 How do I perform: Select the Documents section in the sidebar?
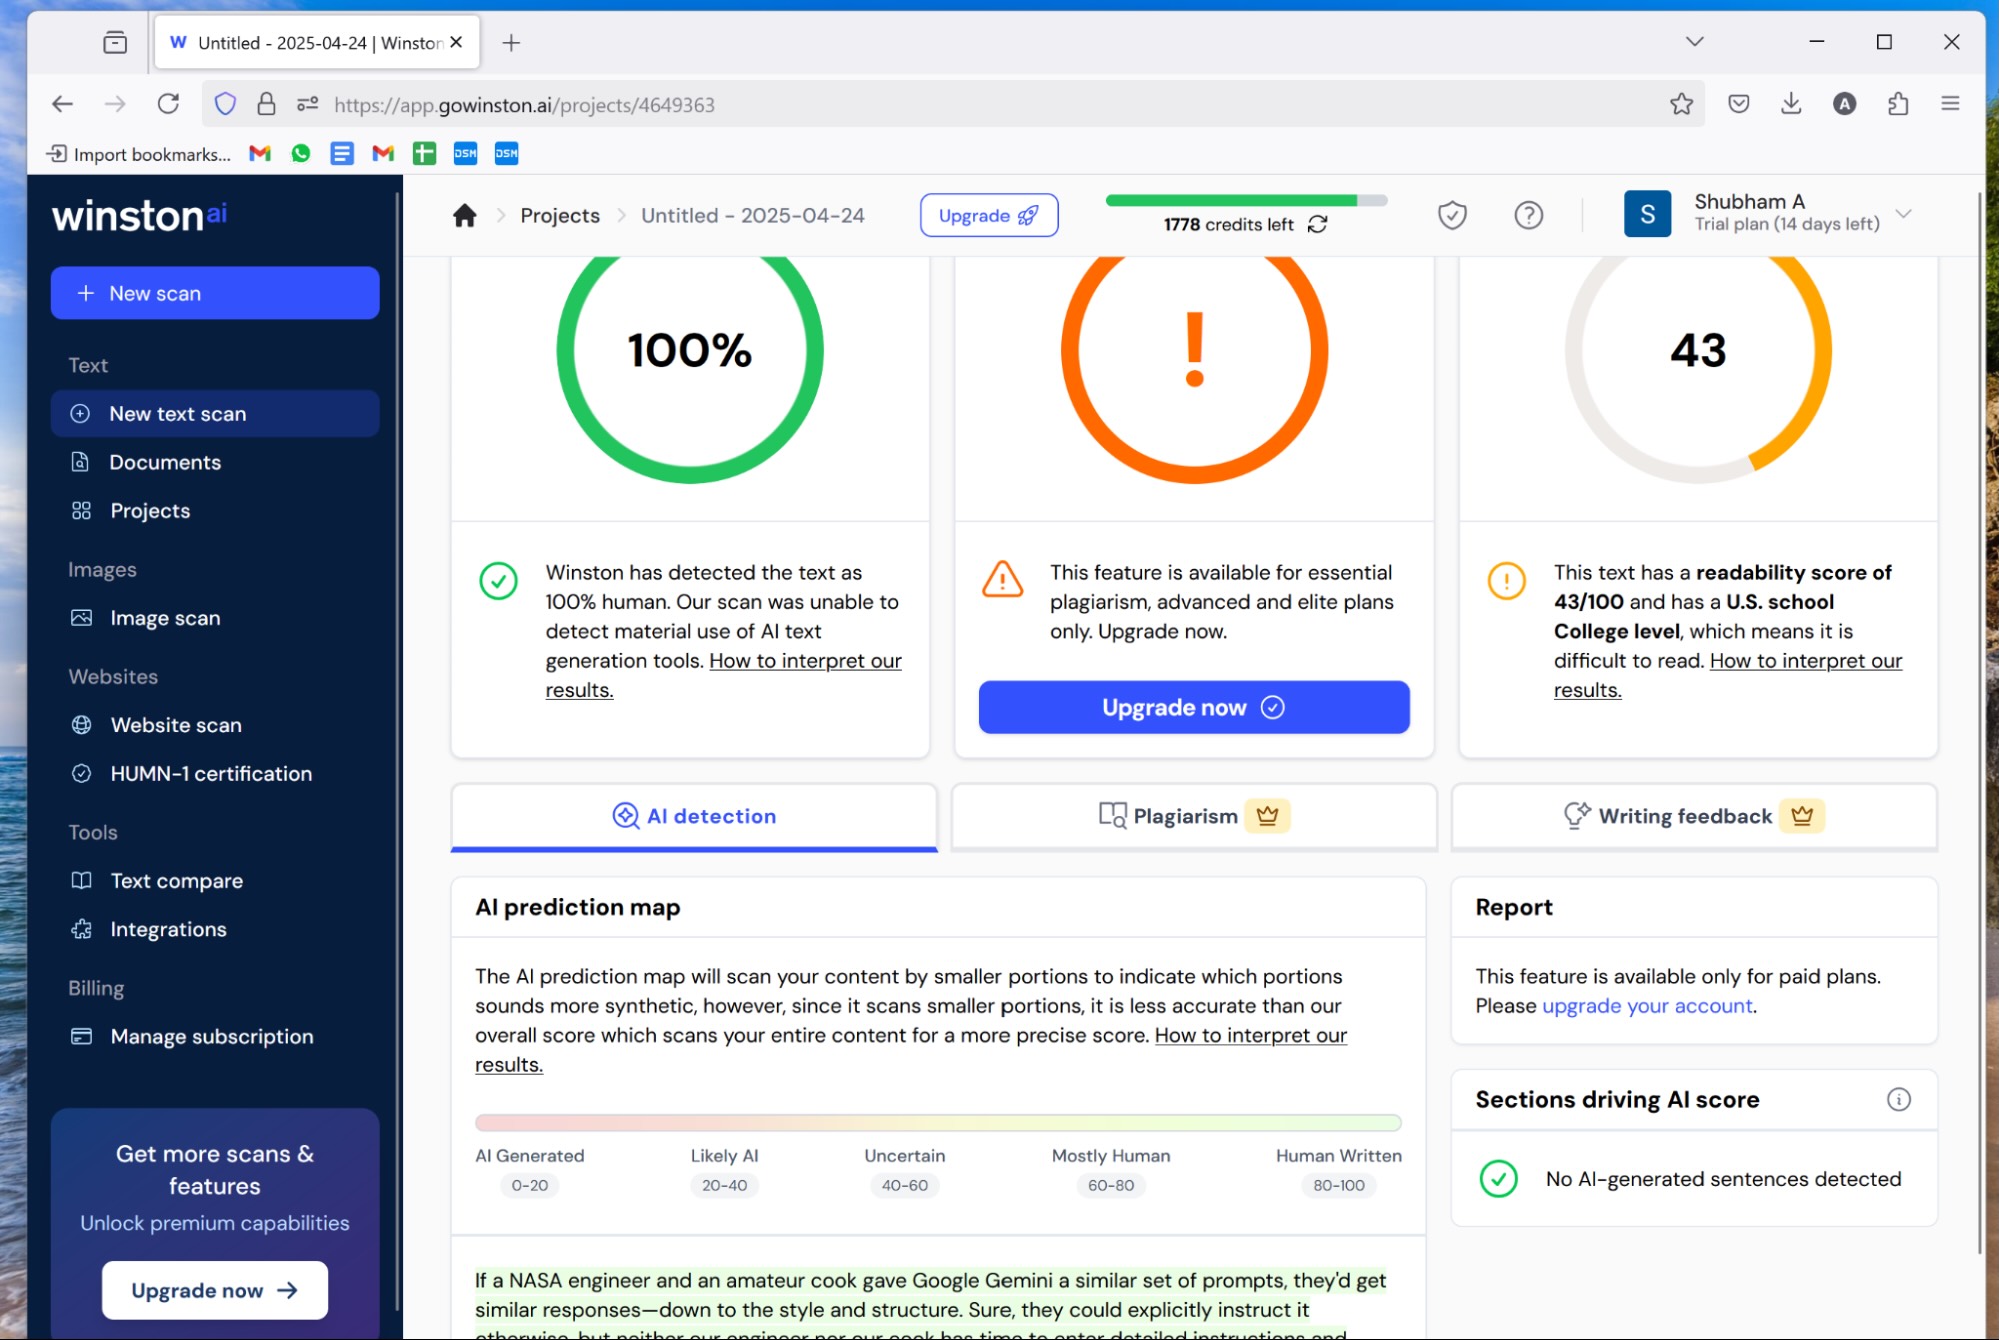165,462
